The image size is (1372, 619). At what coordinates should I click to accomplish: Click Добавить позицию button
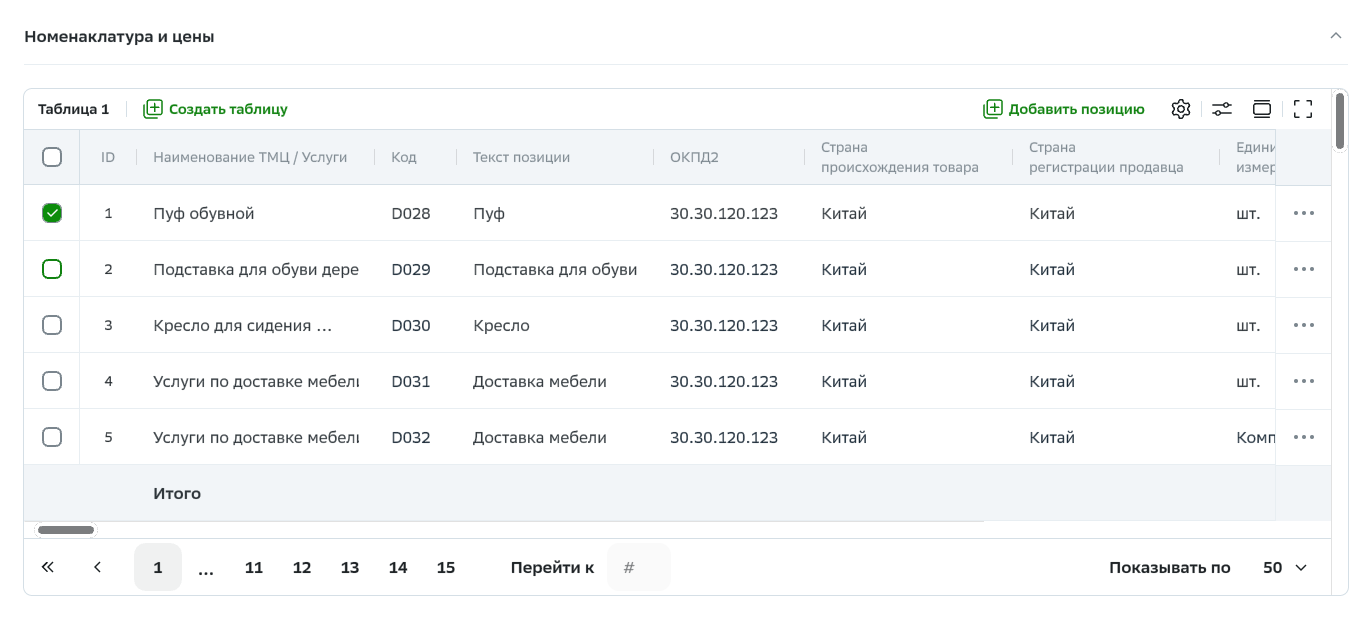click(x=1064, y=109)
